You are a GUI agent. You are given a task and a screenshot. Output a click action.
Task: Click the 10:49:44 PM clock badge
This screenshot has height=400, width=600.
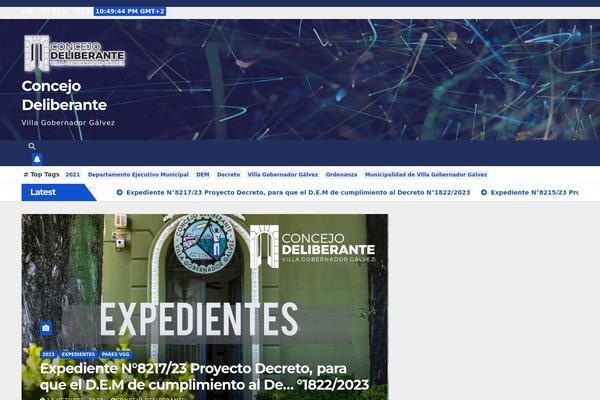coord(130,11)
